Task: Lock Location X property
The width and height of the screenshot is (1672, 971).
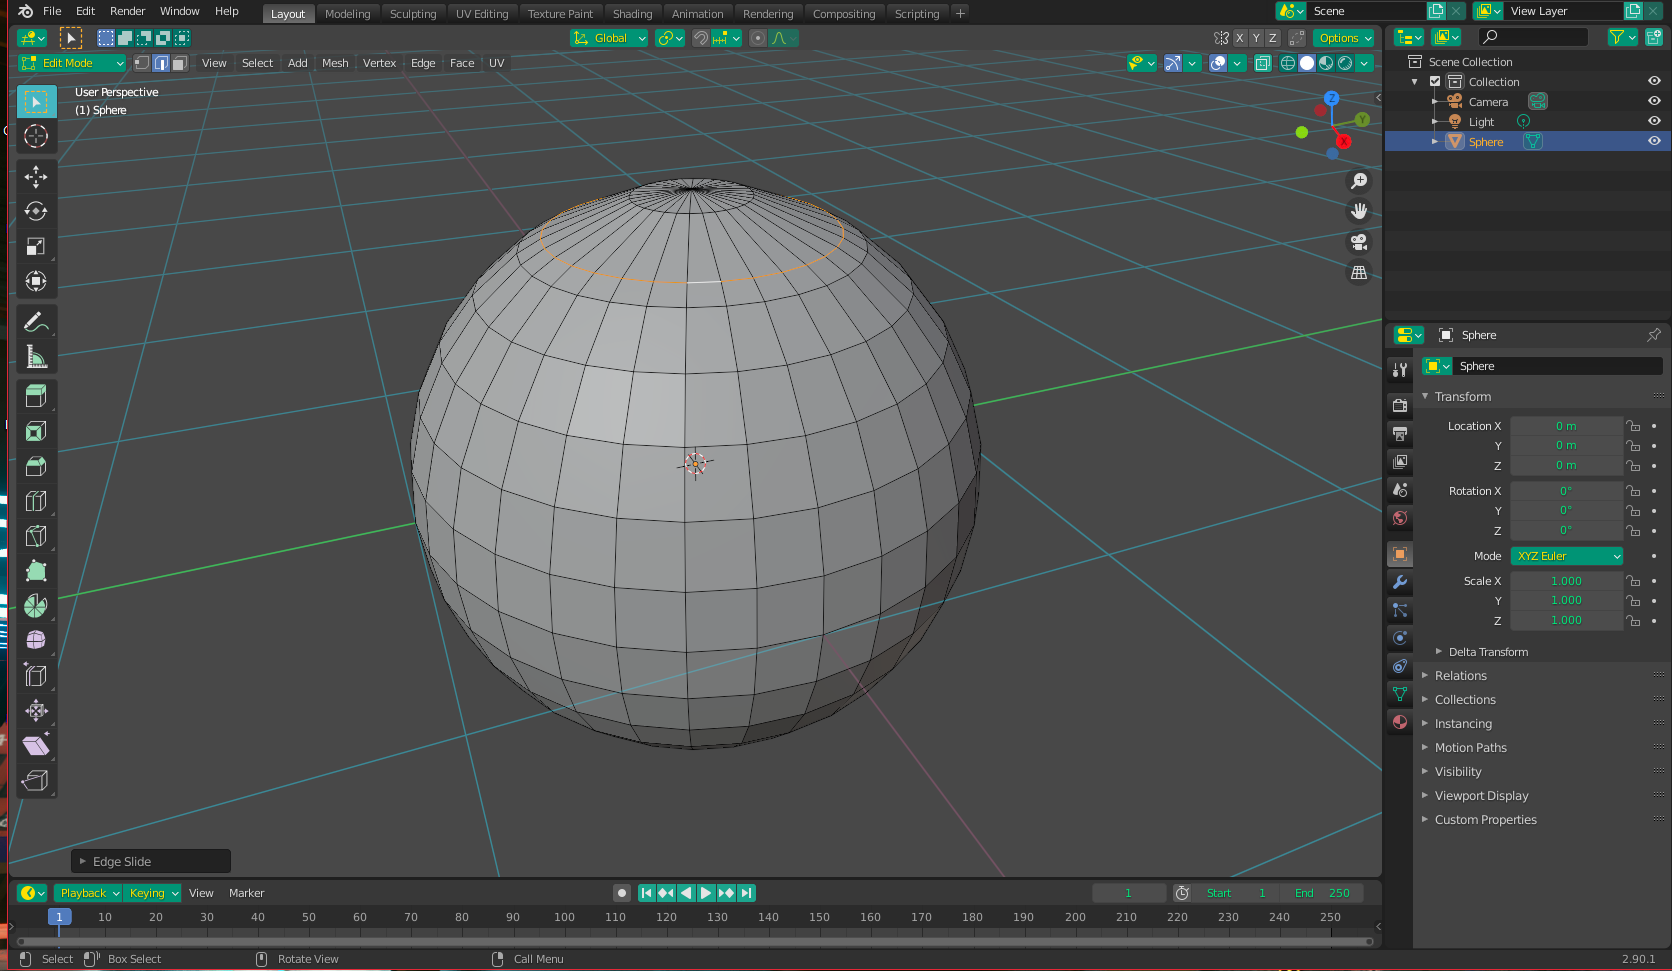Action: (x=1633, y=426)
